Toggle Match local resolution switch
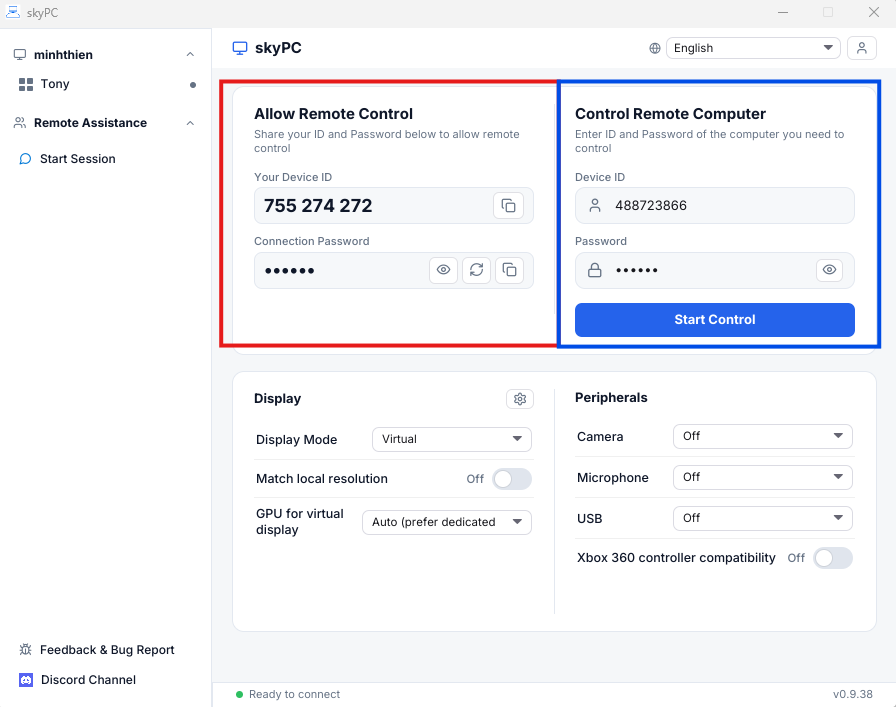Screen dimensions: 896x707 point(512,479)
